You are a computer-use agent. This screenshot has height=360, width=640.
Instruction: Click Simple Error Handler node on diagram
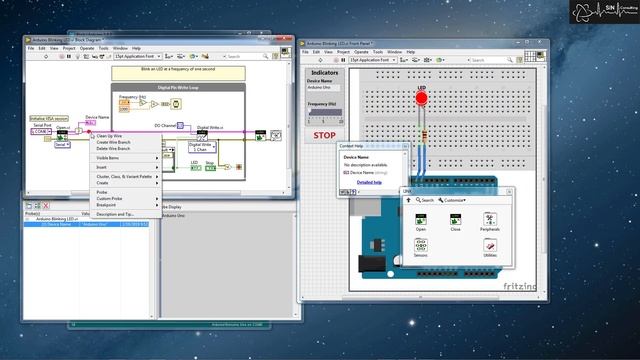click(x=276, y=136)
